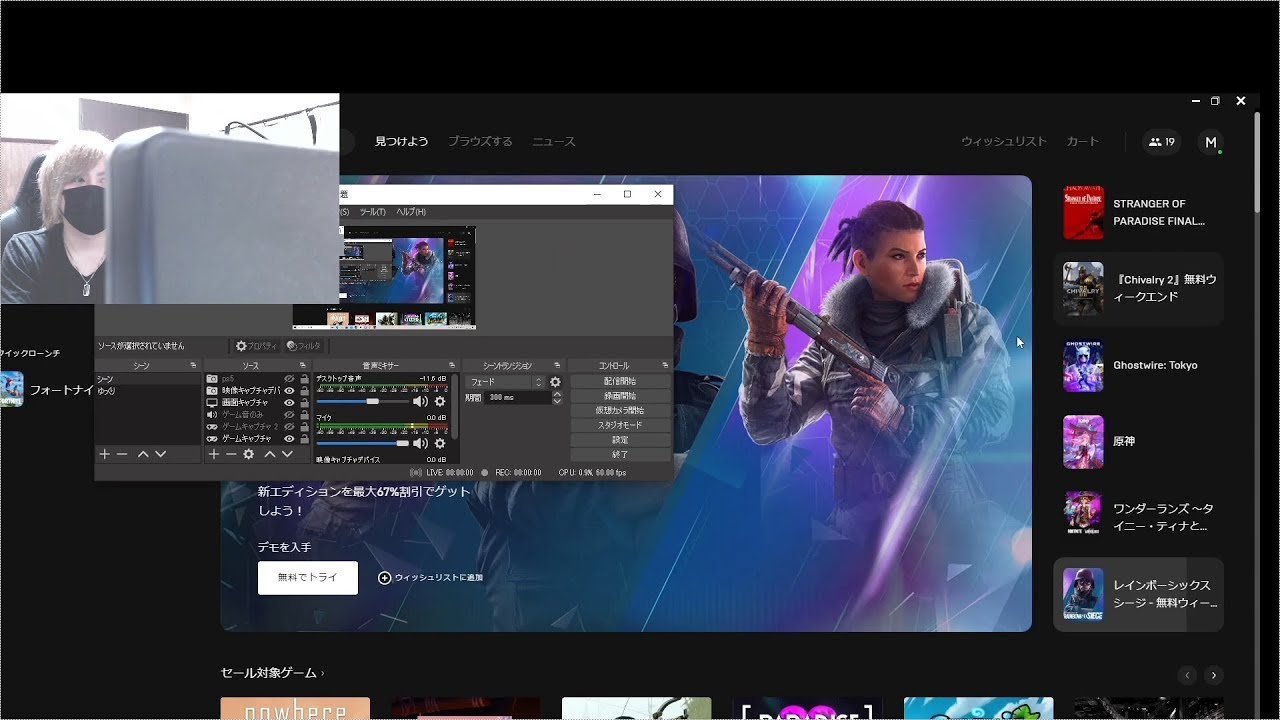This screenshot has width=1280, height=720.
Task: Increase the transition duration with the up stepper
Action: pyautogui.click(x=557, y=394)
